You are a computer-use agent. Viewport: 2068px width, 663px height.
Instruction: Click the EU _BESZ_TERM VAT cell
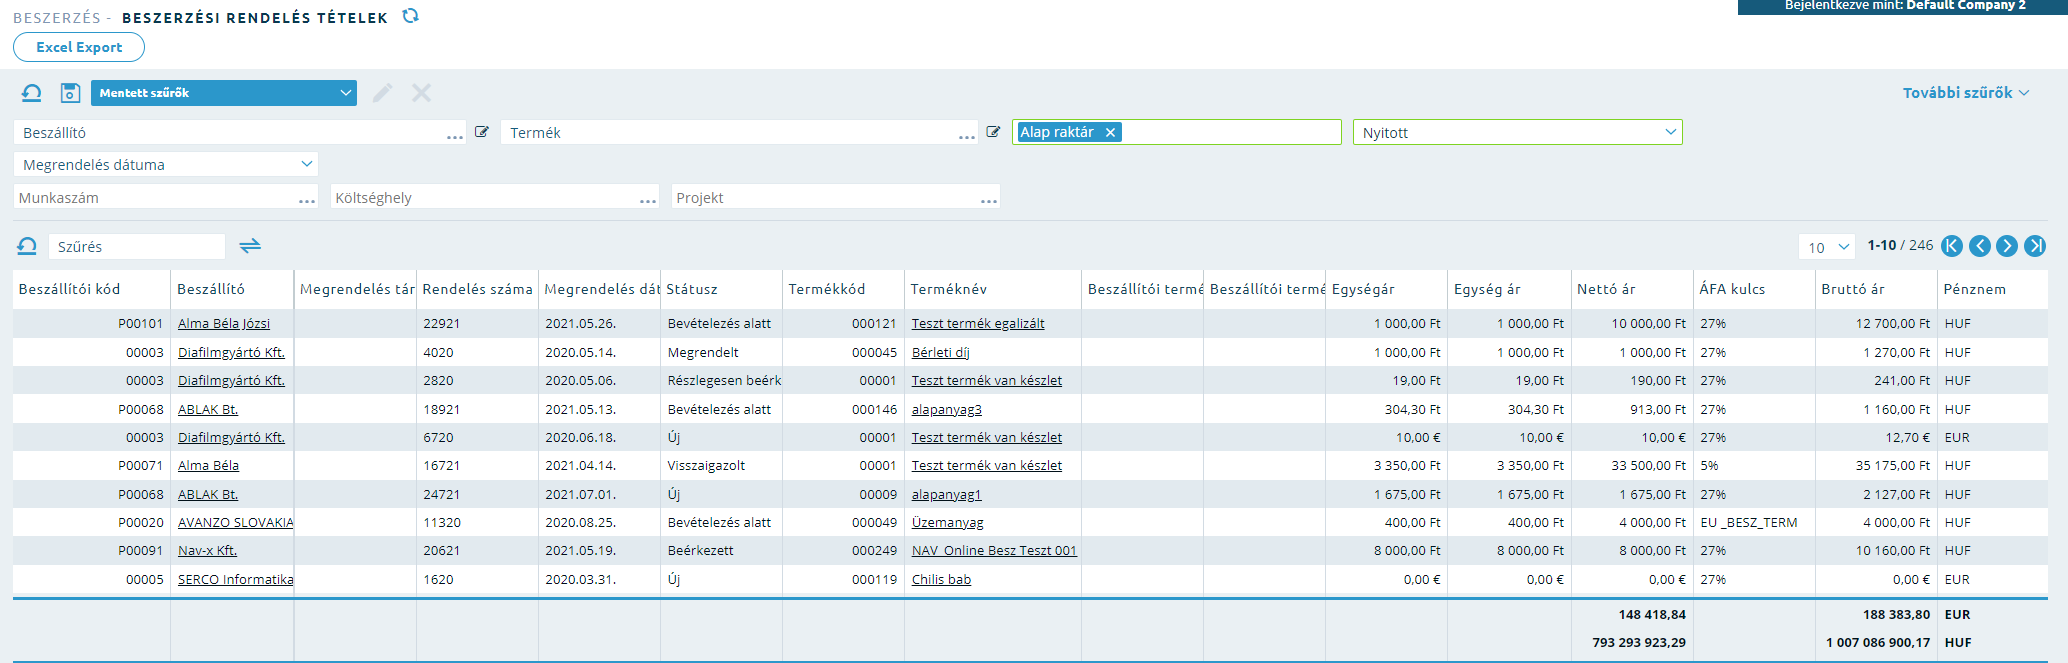click(1754, 522)
